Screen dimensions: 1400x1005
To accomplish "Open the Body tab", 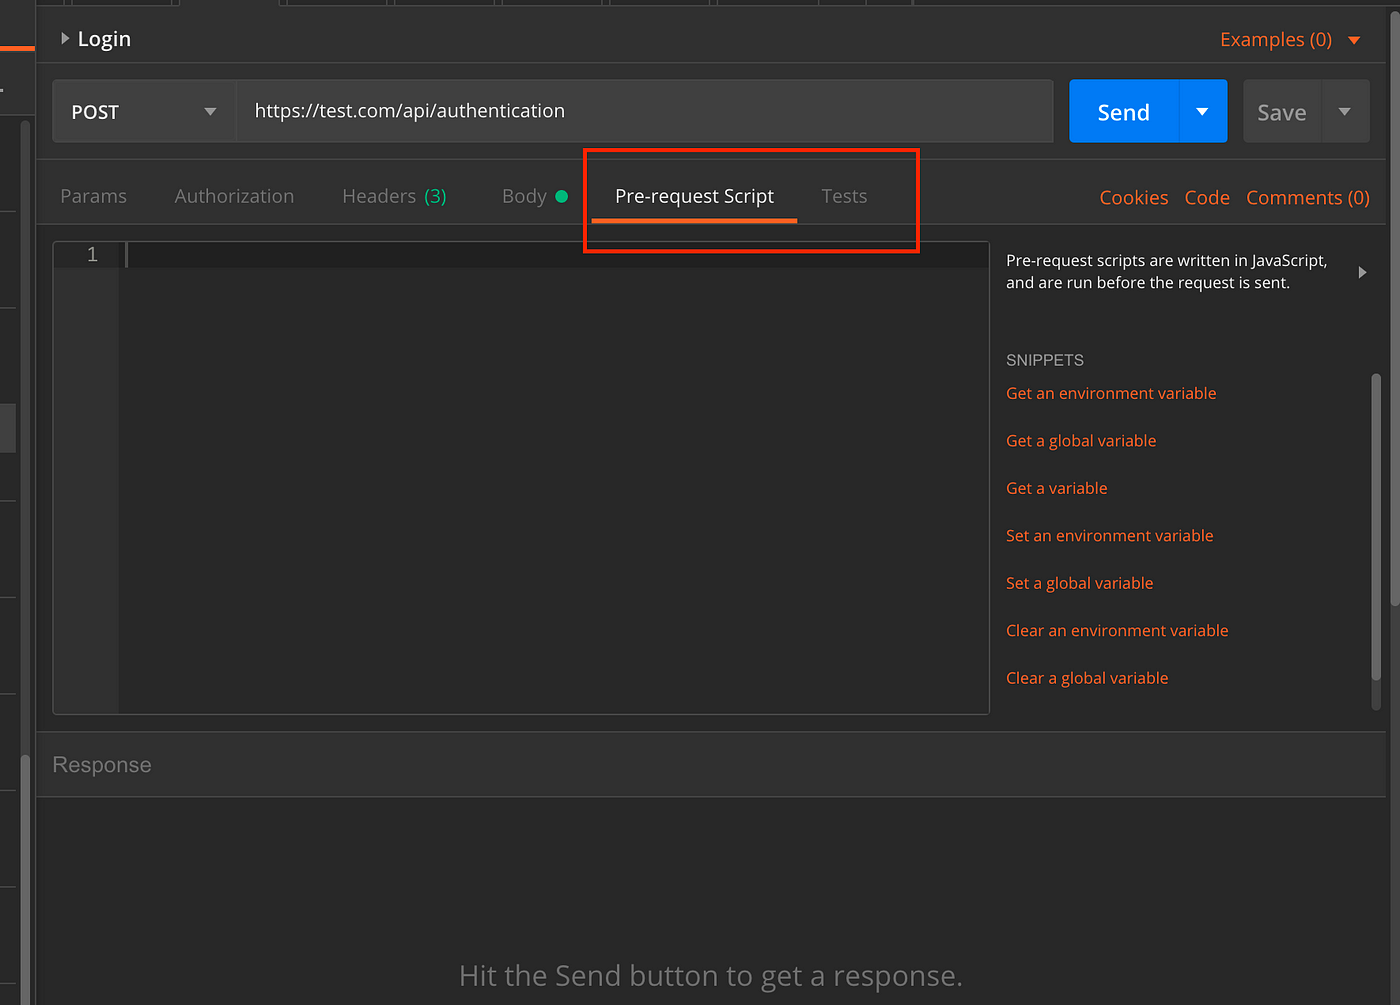I will [x=534, y=196].
